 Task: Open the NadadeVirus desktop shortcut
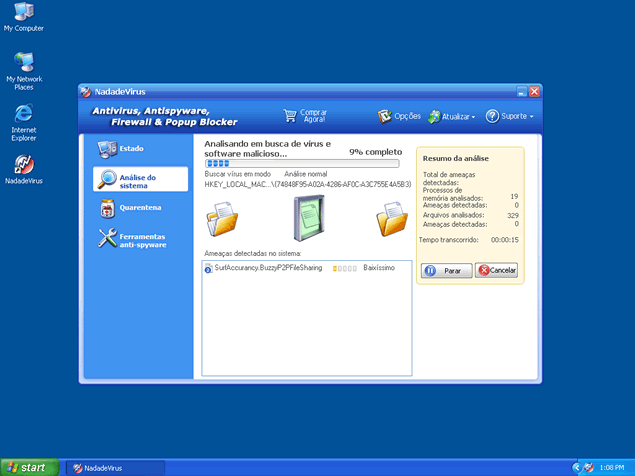[x=24, y=169]
